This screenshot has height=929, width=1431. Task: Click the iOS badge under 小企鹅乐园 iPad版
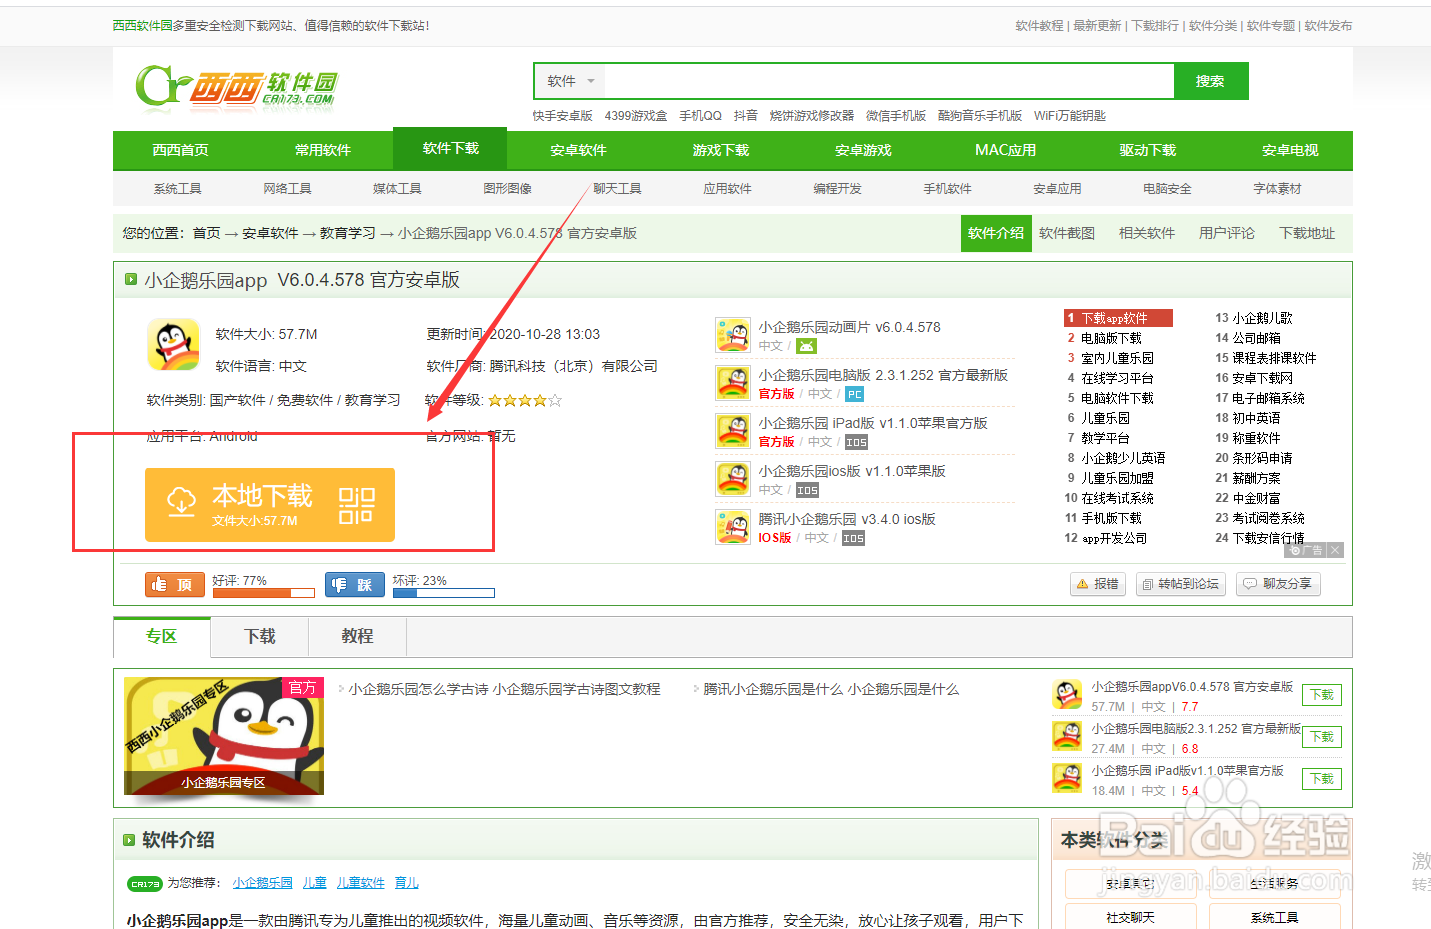[856, 442]
